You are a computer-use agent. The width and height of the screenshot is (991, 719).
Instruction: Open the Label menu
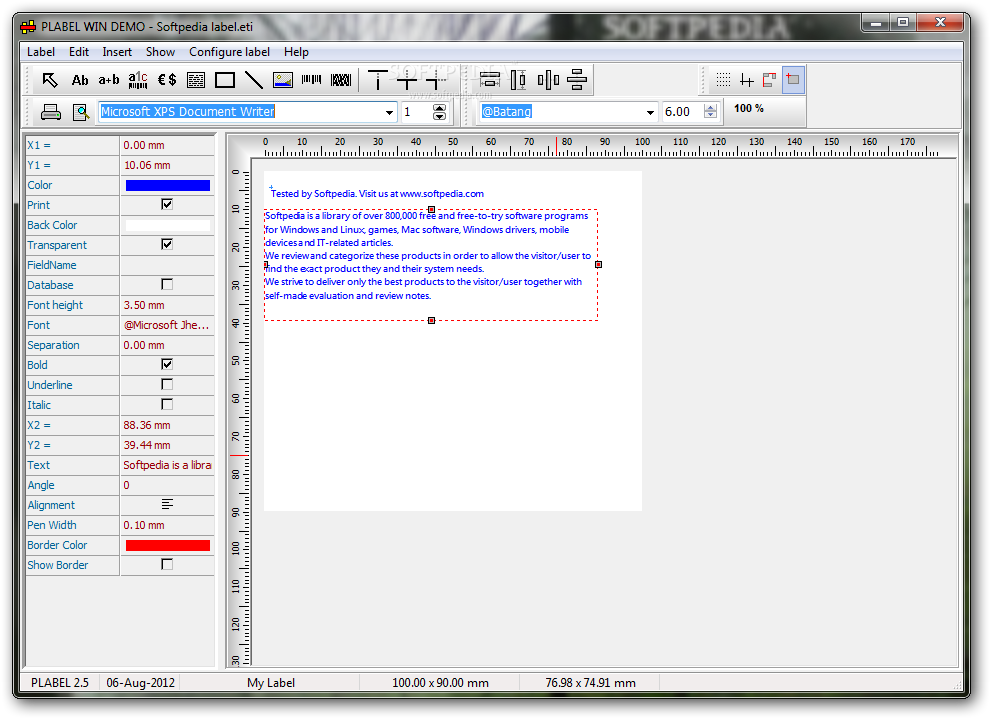40,52
